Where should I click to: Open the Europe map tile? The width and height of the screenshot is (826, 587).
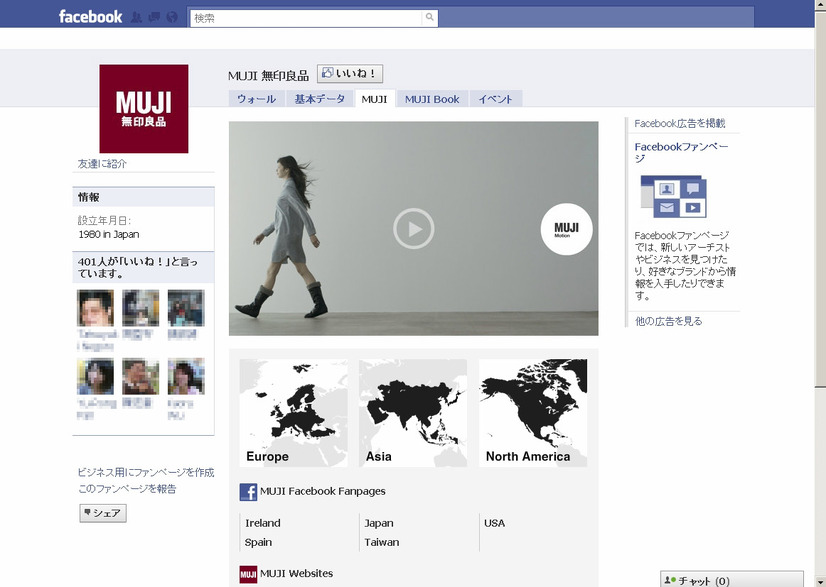(x=293, y=413)
